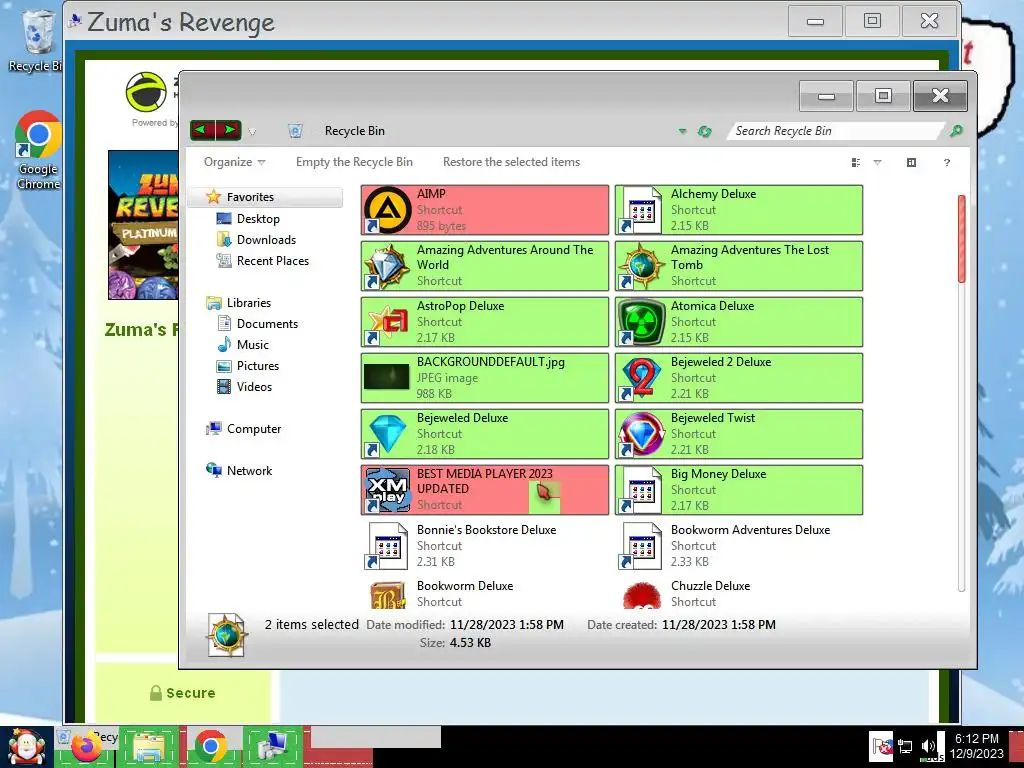Select the AstroPop Deluxe star icon
The height and width of the screenshot is (768, 1024).
[x=387, y=323]
